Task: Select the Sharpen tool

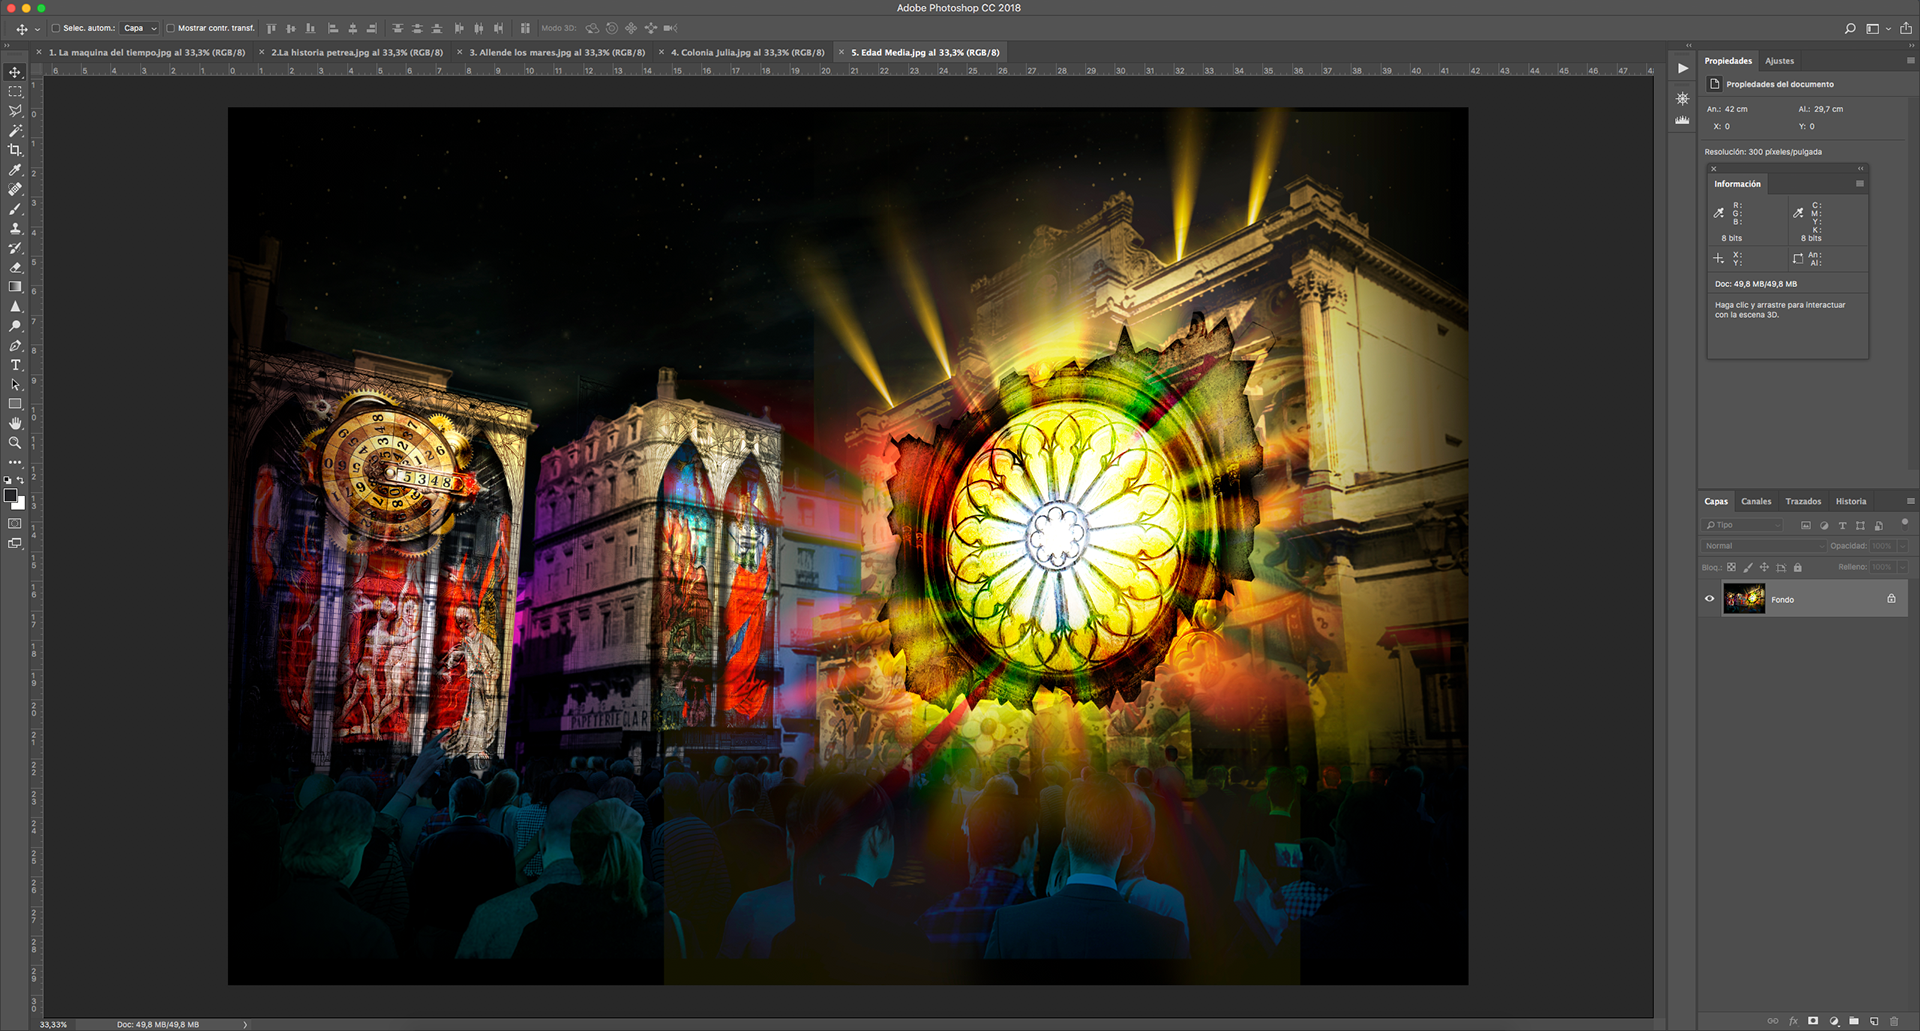Action: (x=15, y=306)
